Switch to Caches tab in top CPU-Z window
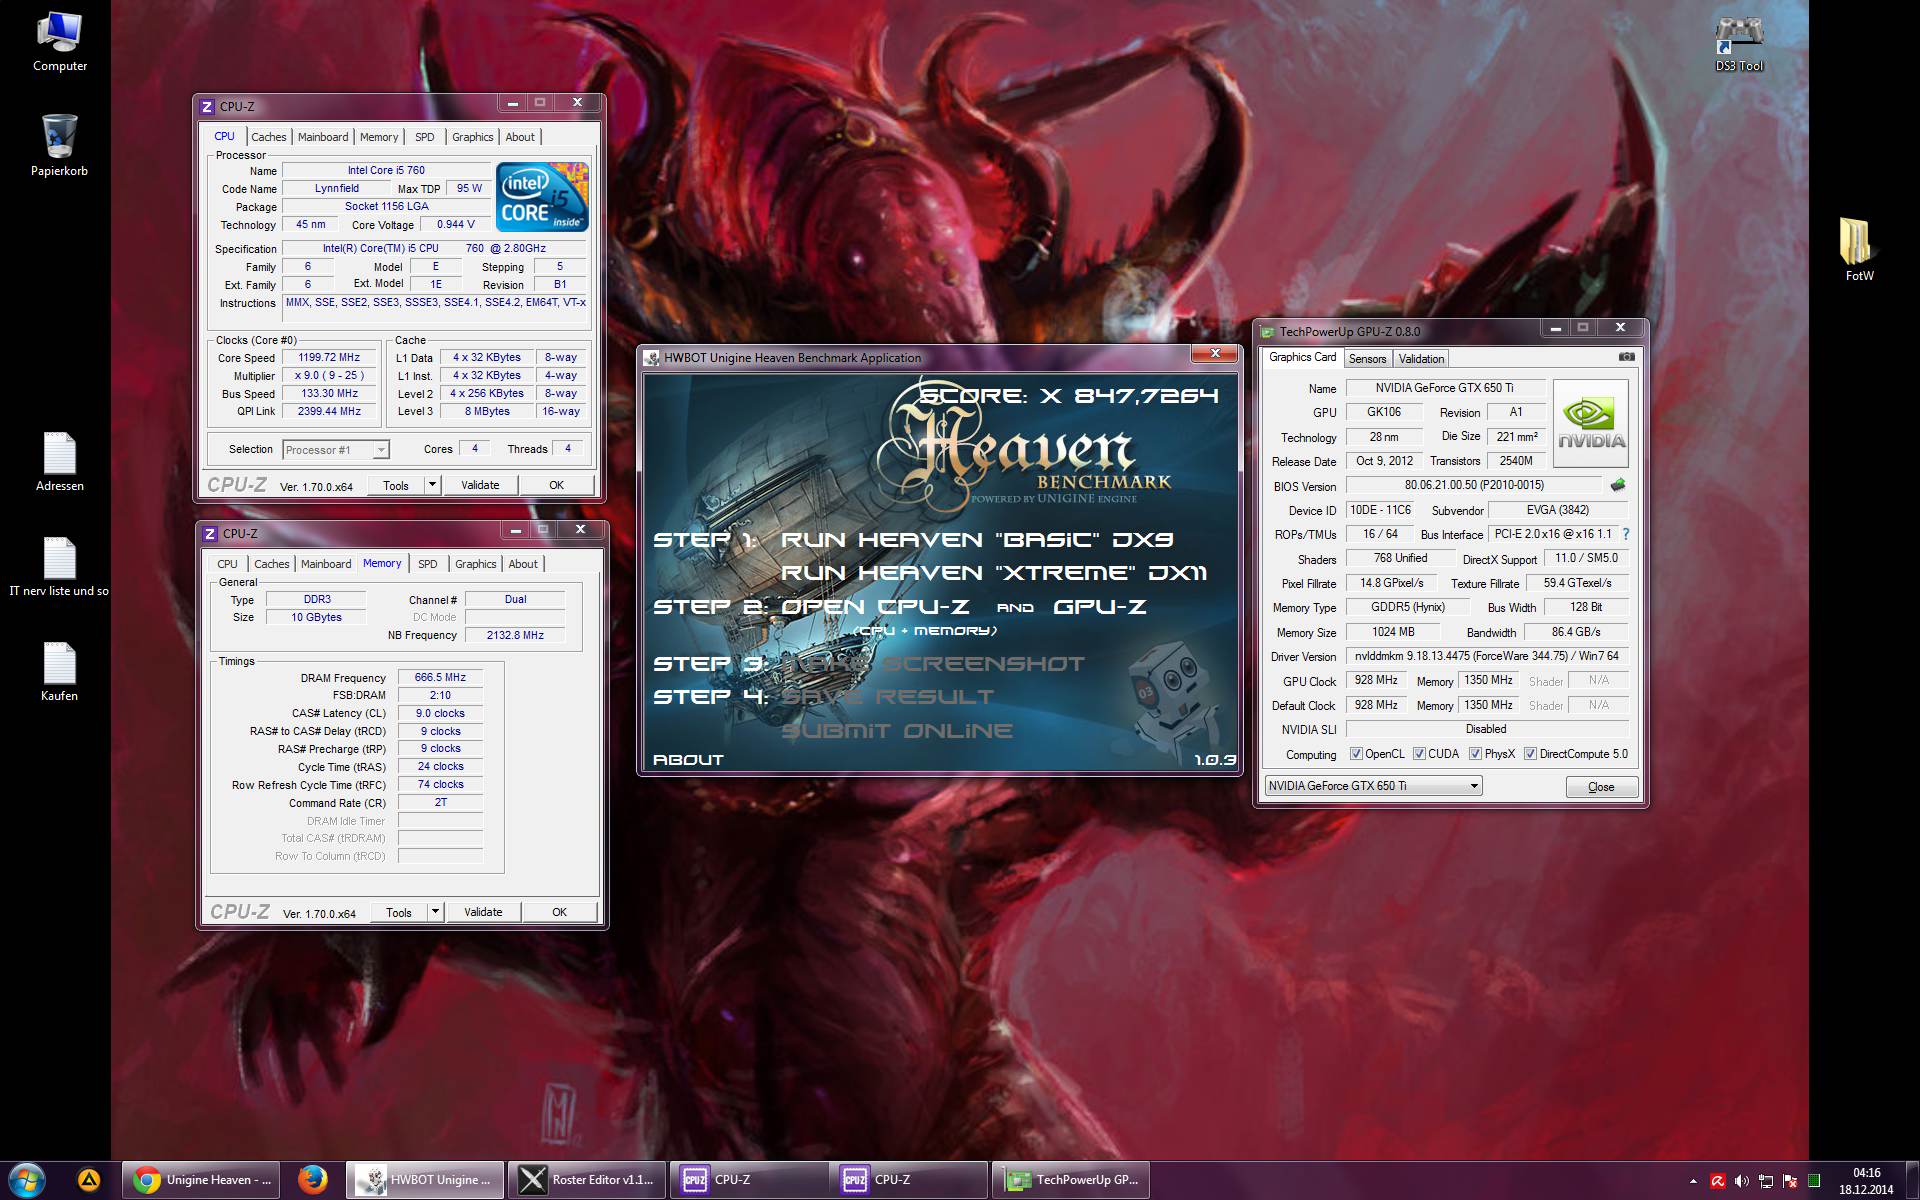This screenshot has width=1920, height=1200. (268, 137)
